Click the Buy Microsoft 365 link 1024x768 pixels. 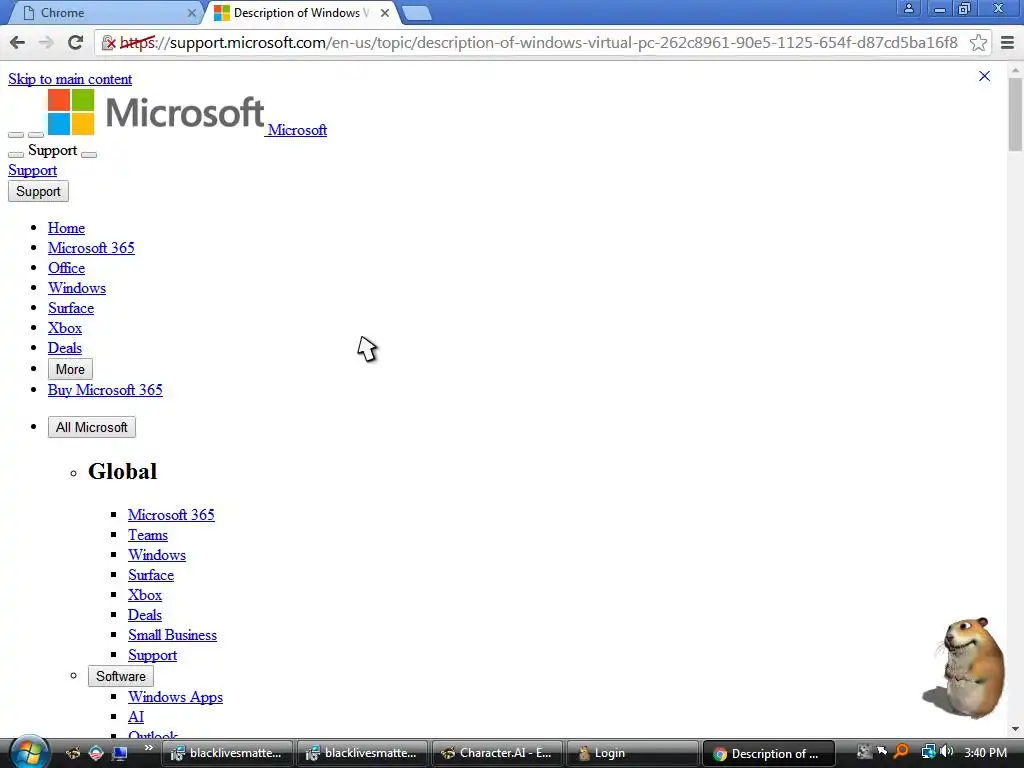click(x=105, y=390)
